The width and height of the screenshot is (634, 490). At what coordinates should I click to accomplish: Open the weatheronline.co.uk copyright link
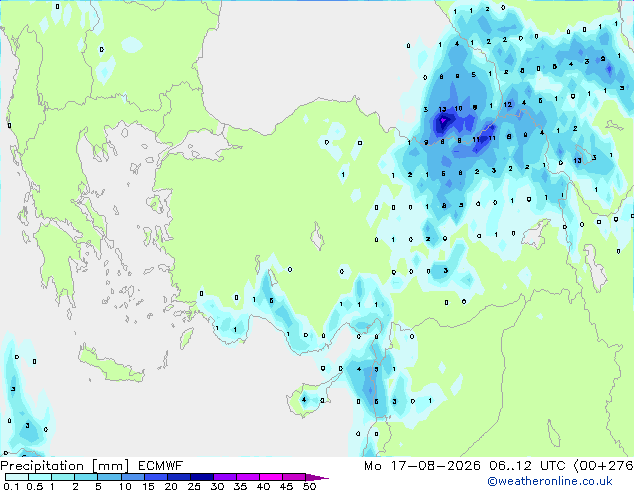[x=550, y=481]
